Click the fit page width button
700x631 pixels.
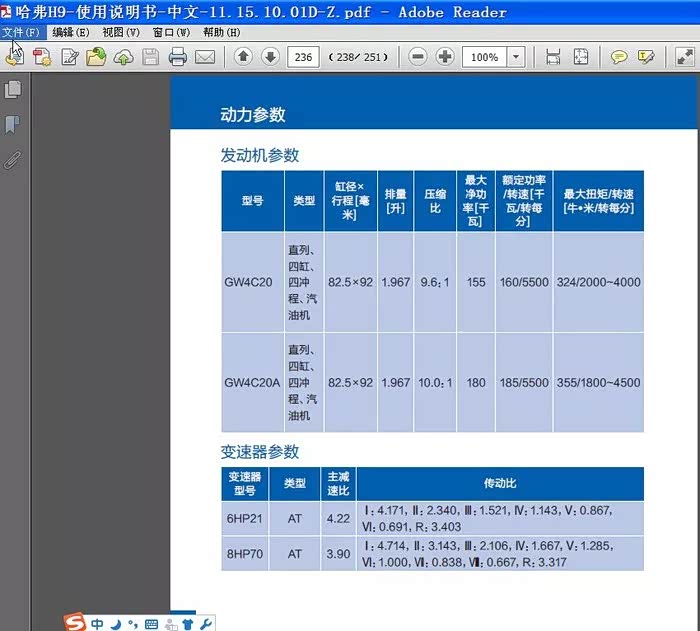pyautogui.click(x=553, y=57)
